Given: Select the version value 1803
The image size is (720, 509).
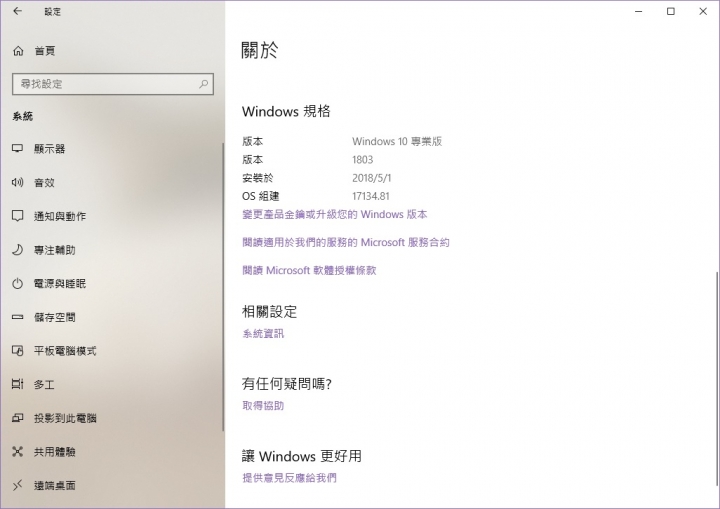Looking at the screenshot, I should click(x=362, y=160).
